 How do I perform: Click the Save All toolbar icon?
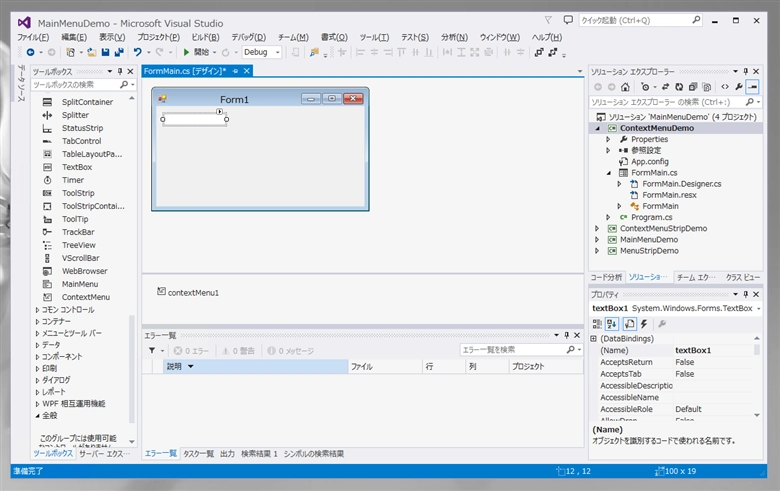pyautogui.click(x=119, y=52)
